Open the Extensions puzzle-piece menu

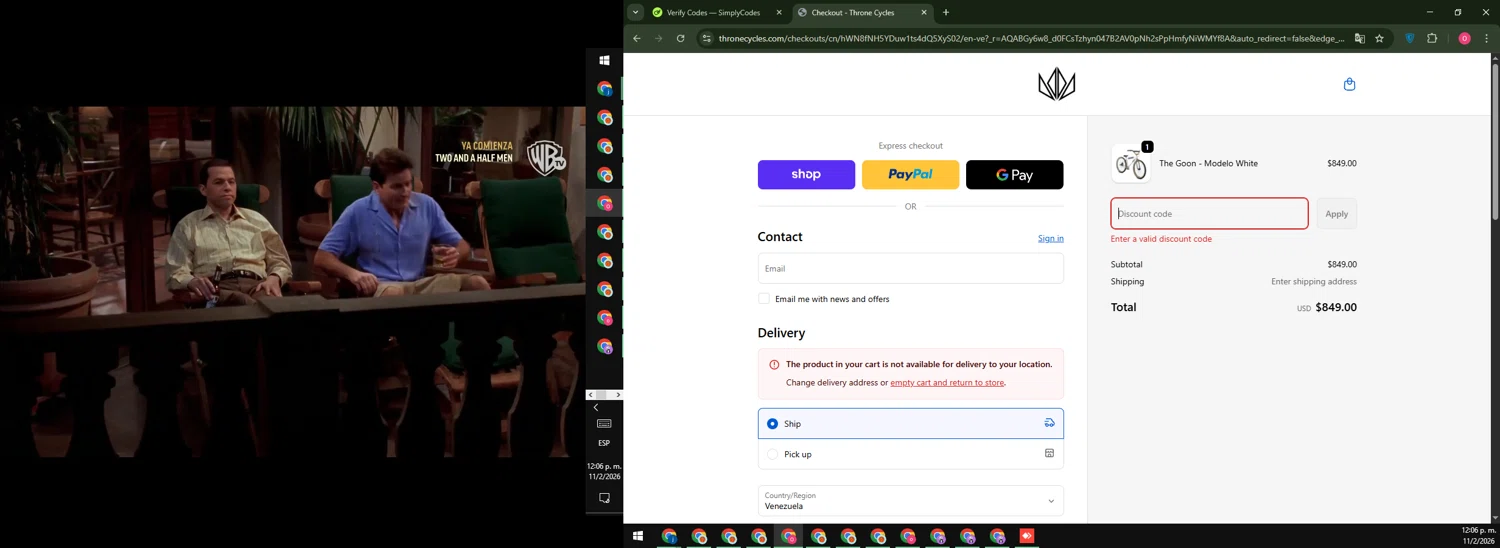coord(1432,38)
